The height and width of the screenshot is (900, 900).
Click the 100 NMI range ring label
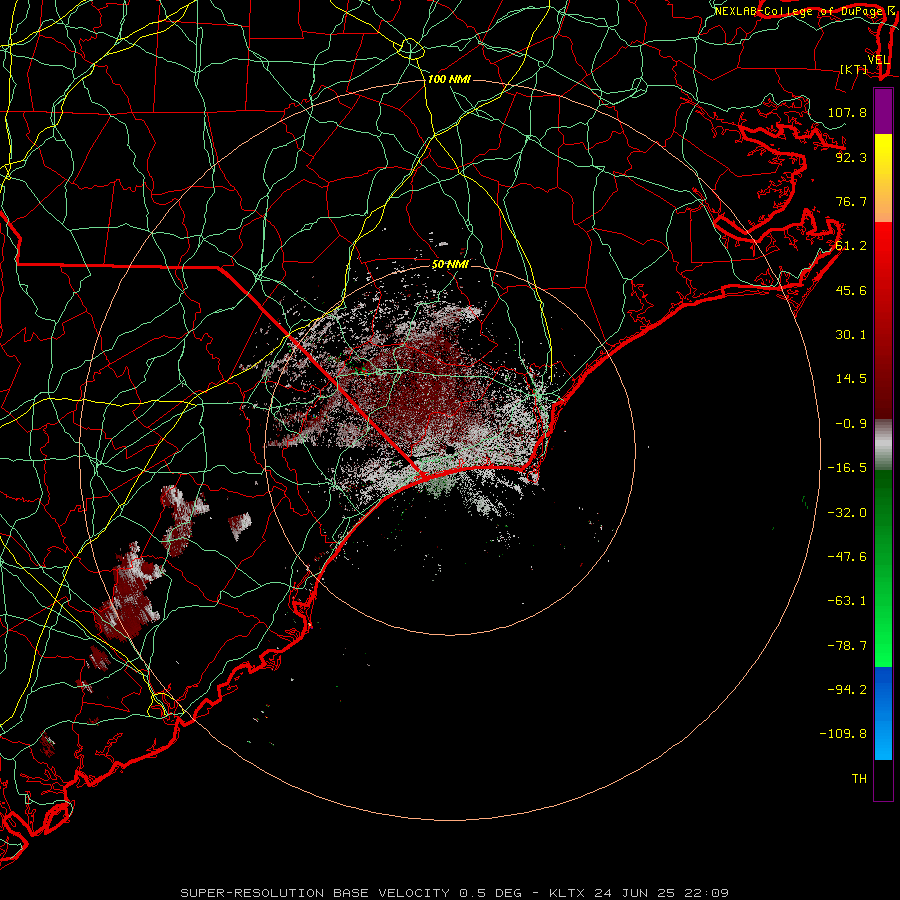(x=449, y=79)
